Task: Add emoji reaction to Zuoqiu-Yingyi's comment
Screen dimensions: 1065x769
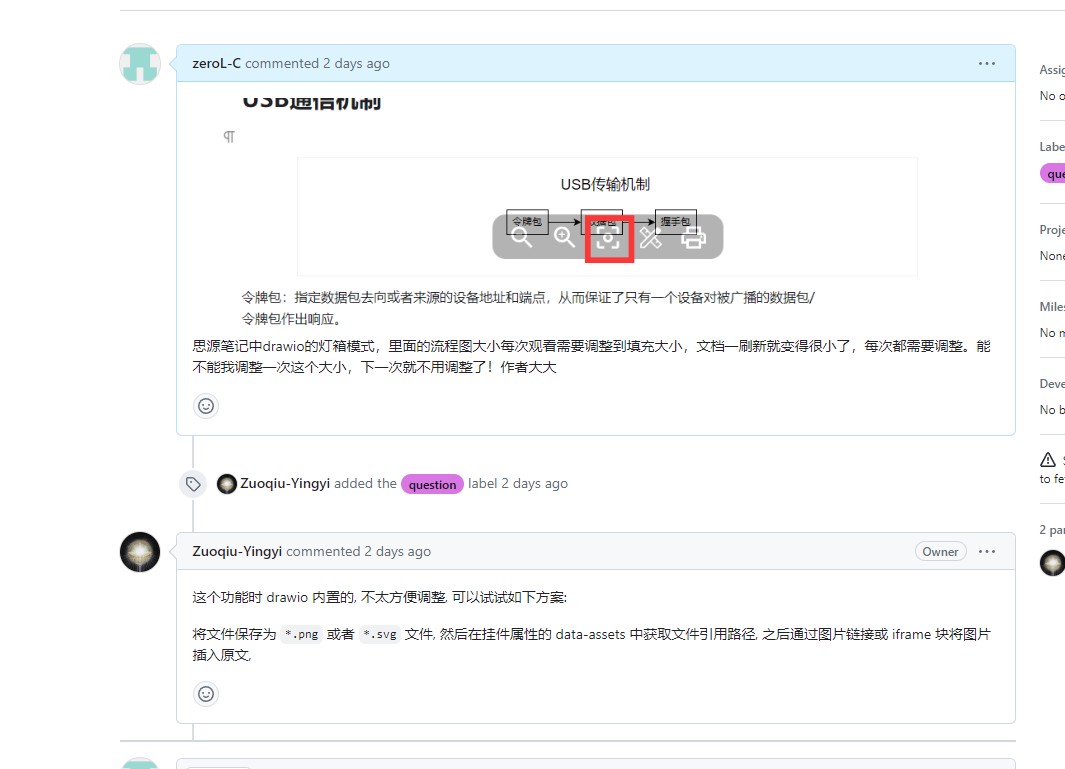Action: pos(206,694)
